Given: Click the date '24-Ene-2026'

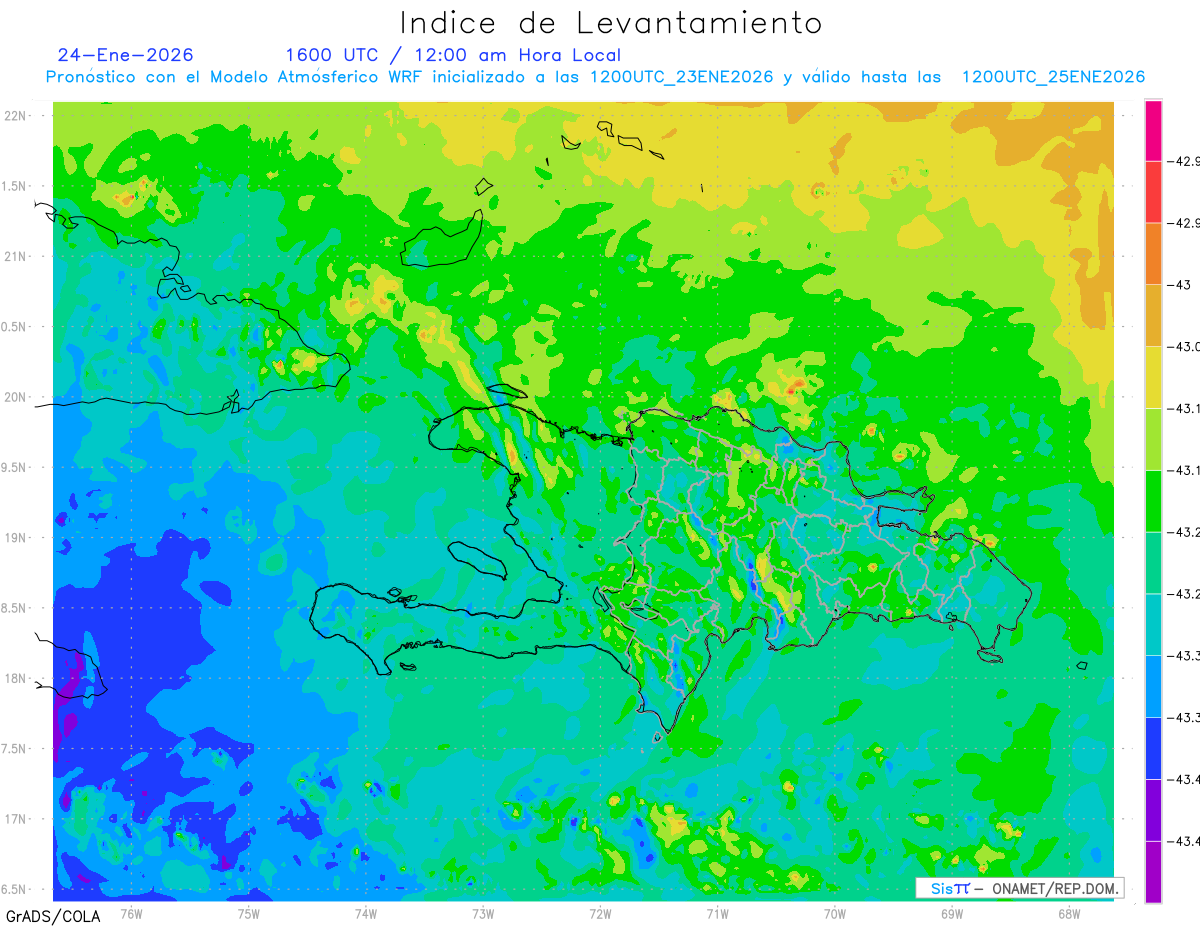Looking at the screenshot, I should [126, 55].
